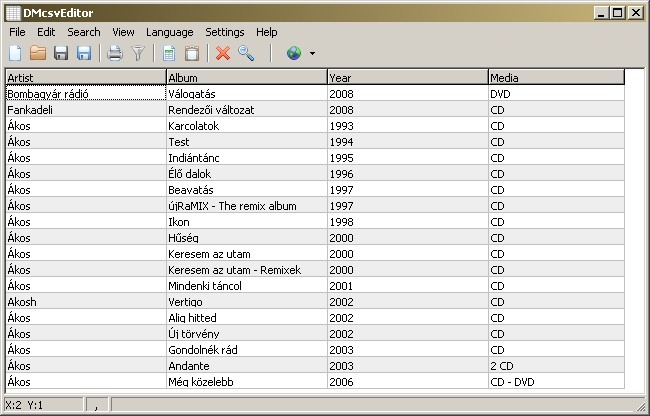This screenshot has width=650, height=416.
Task: Open the File menu
Action: click(17, 32)
